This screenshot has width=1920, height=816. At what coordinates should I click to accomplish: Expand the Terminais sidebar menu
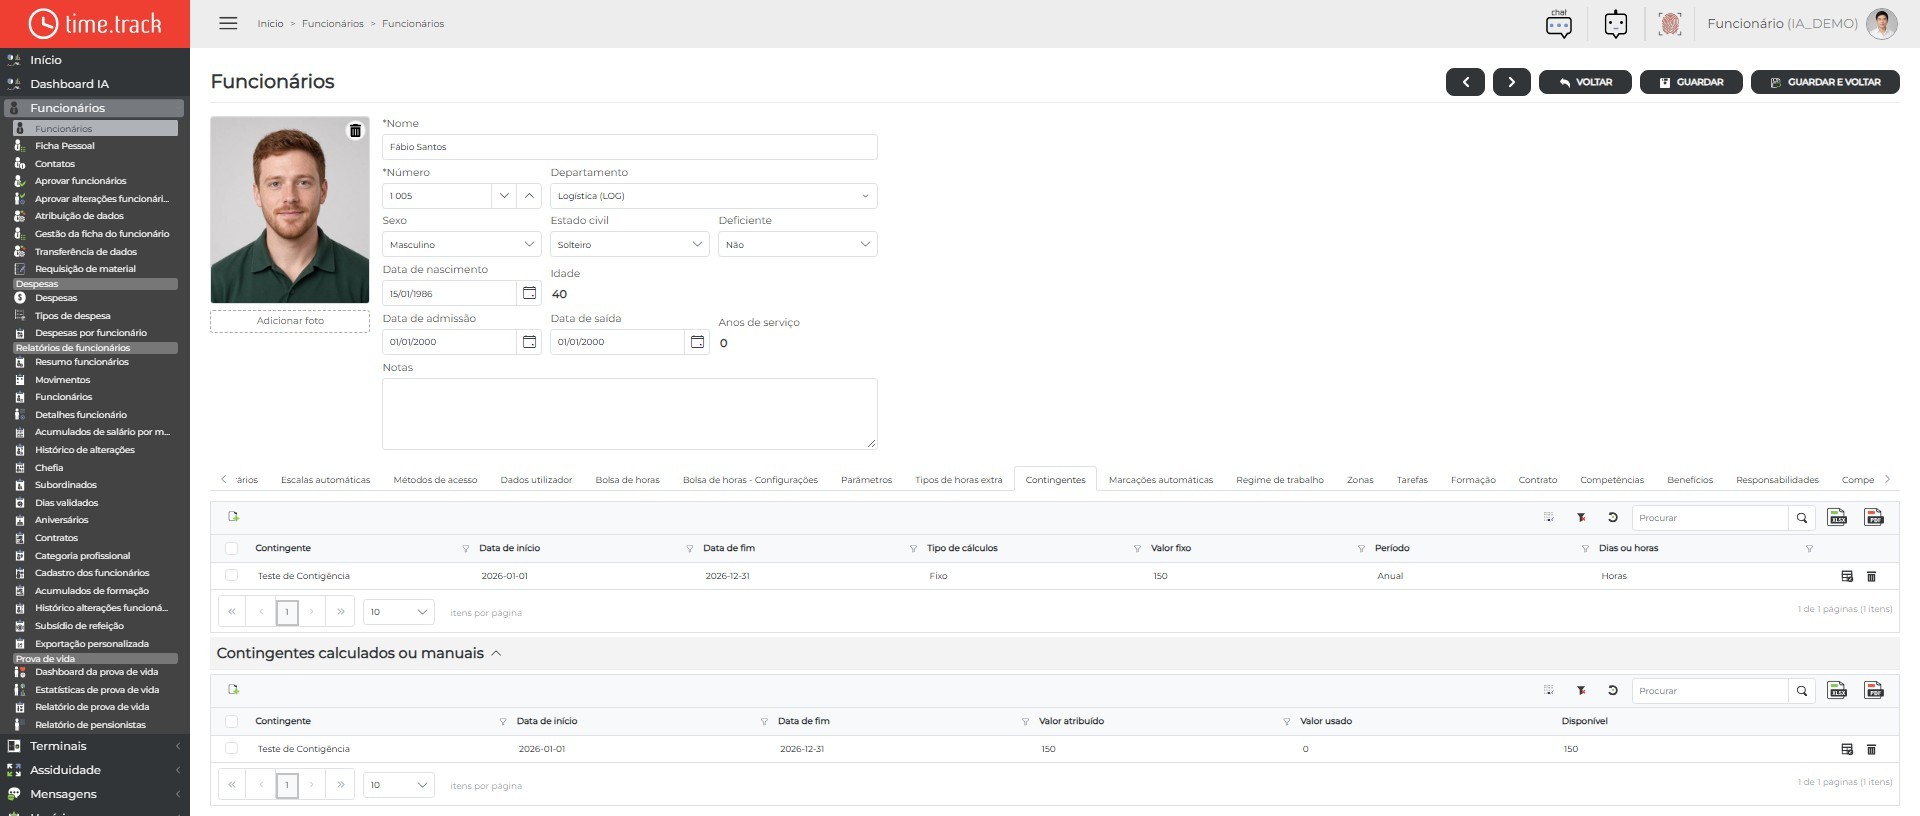tap(95, 746)
